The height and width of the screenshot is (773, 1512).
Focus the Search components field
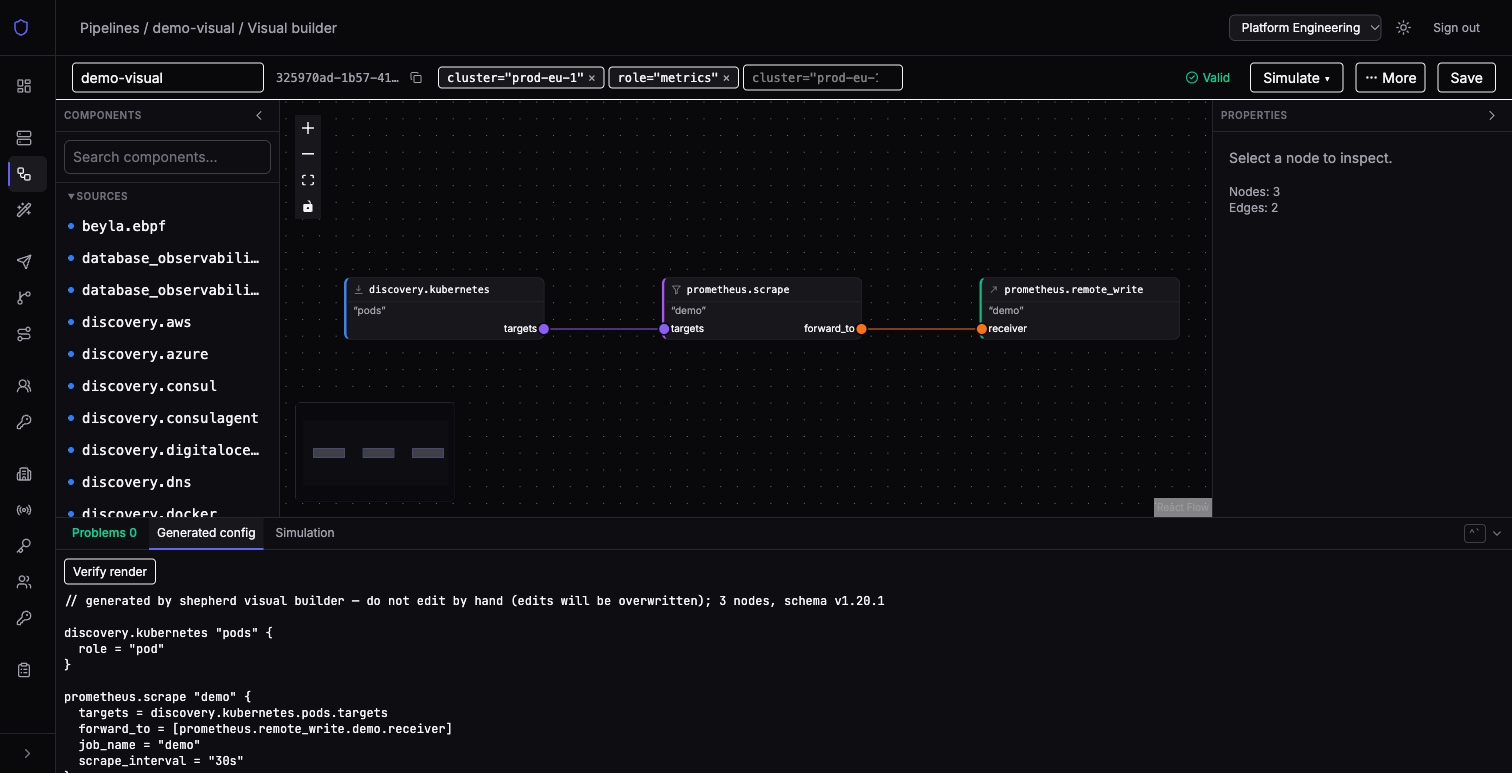coord(167,157)
